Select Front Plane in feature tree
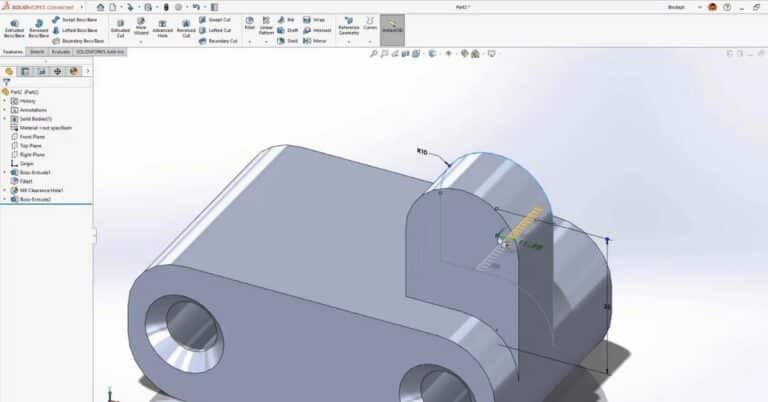Screen dimensions: 768x402 (x=31, y=136)
